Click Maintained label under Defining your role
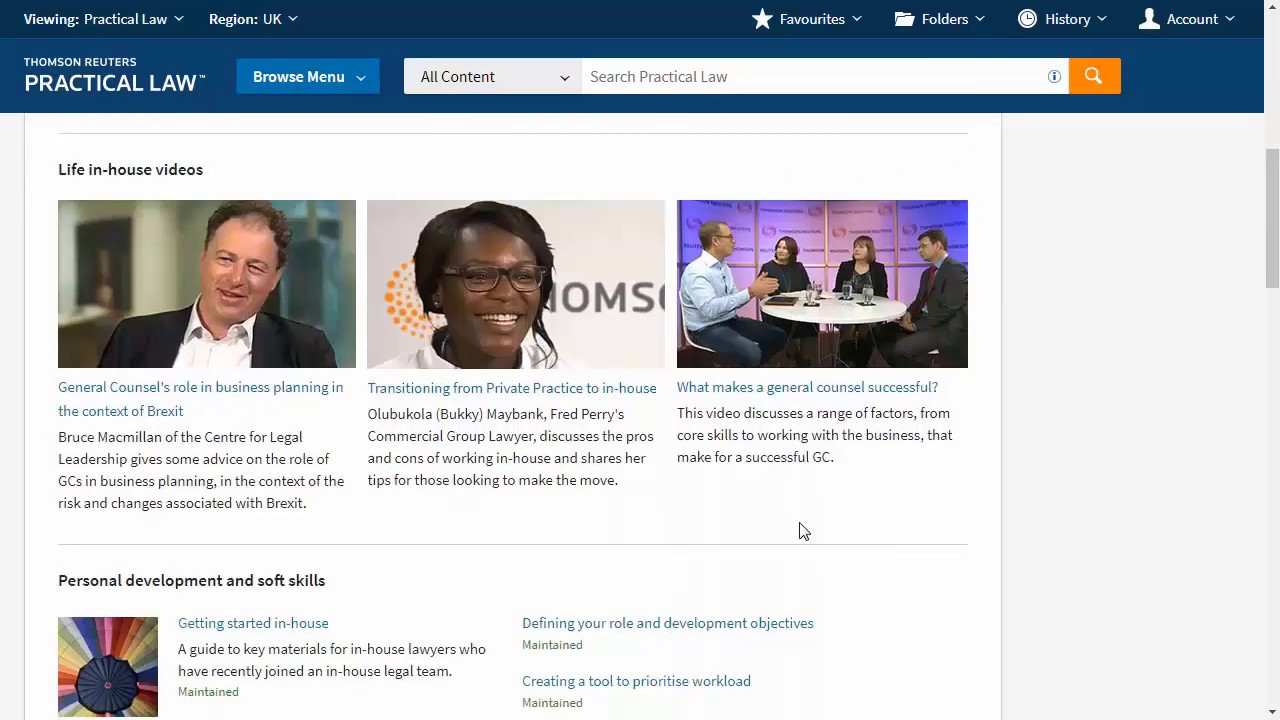This screenshot has width=1280, height=720. [x=552, y=645]
